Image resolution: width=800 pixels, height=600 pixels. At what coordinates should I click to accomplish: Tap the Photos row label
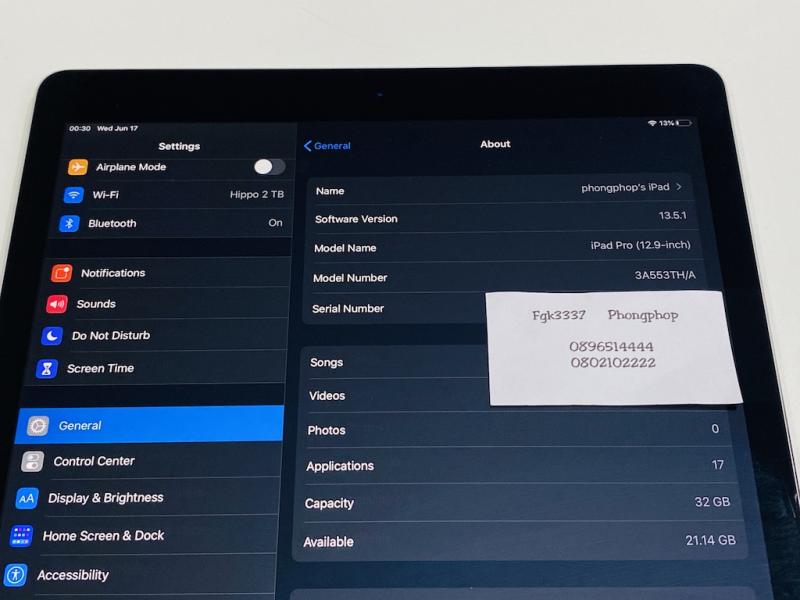[x=327, y=431]
